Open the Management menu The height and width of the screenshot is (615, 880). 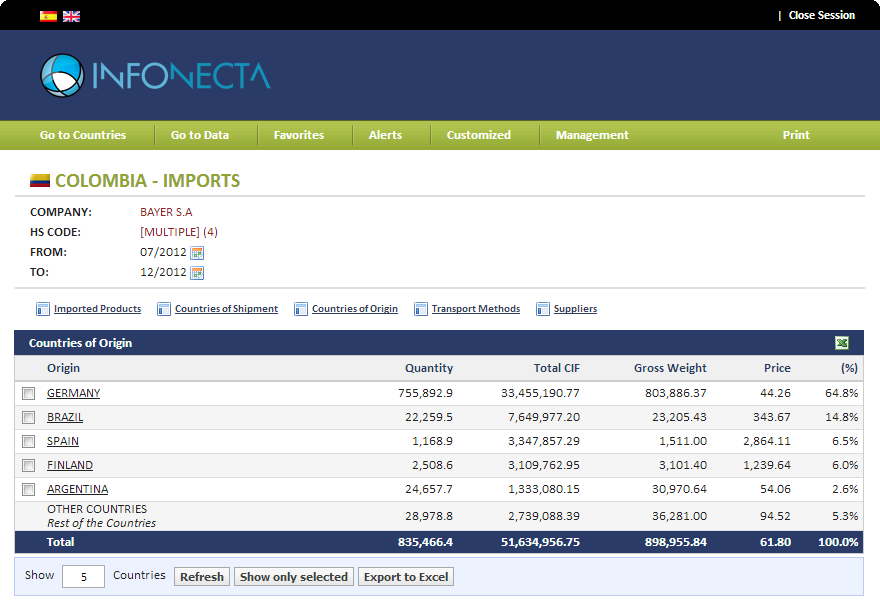[x=592, y=135]
